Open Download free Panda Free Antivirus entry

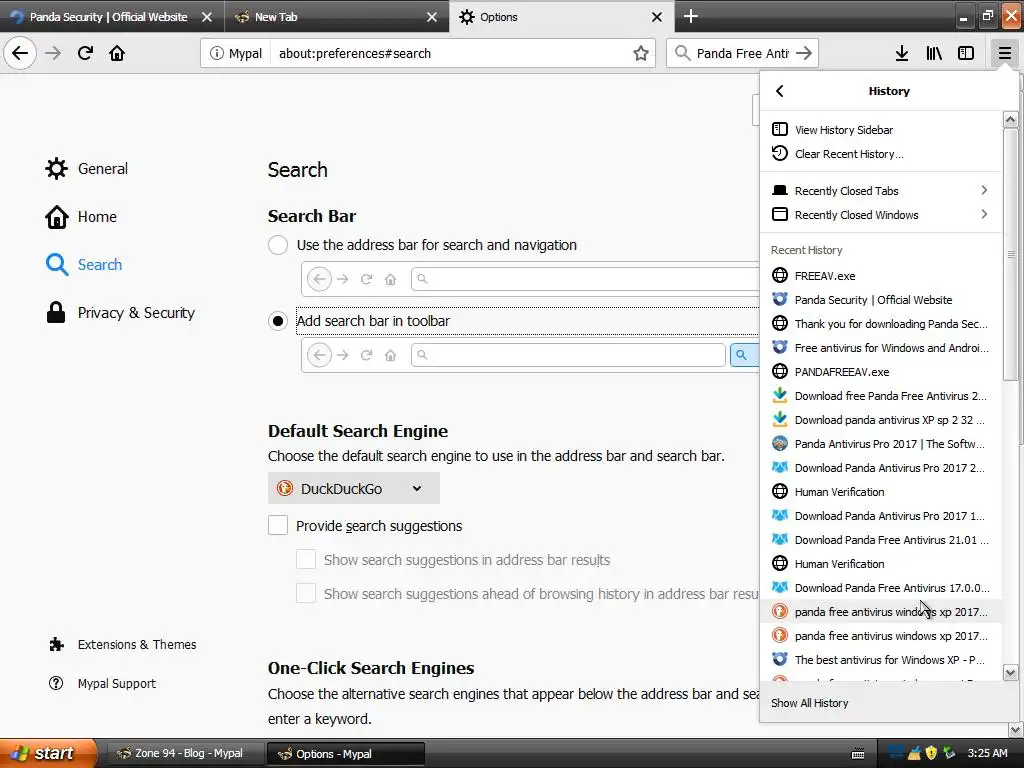pos(880,396)
